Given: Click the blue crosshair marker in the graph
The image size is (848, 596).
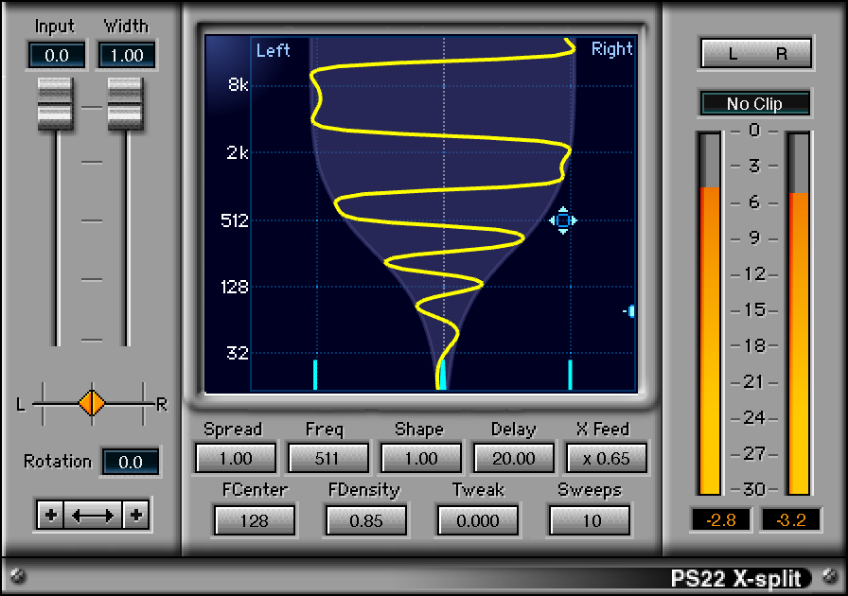Looking at the screenshot, I should tap(563, 220).
